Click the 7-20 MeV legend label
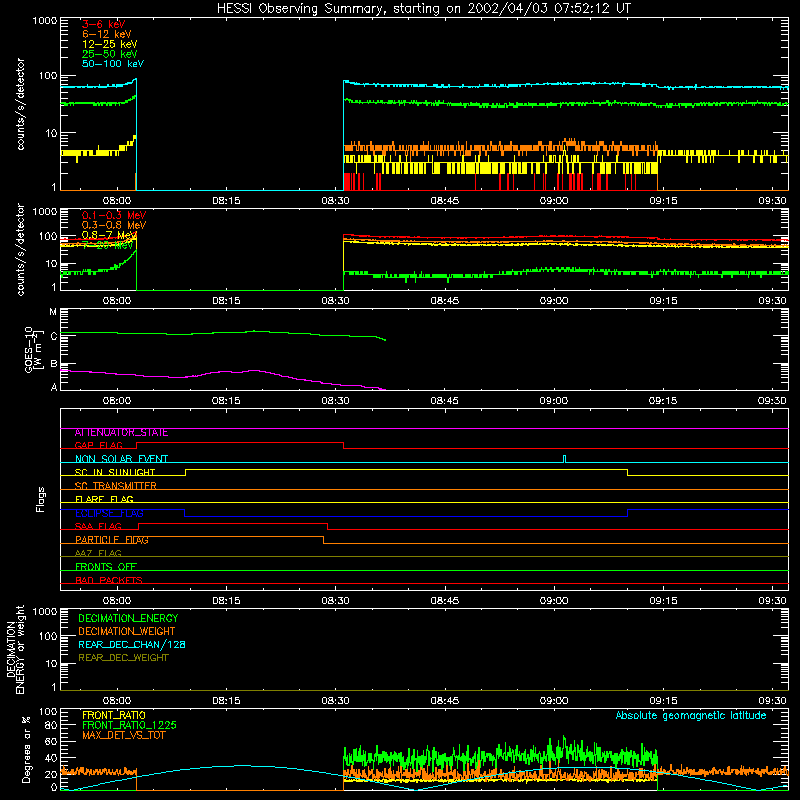Viewport: 800px width, 800px height. click(x=108, y=245)
